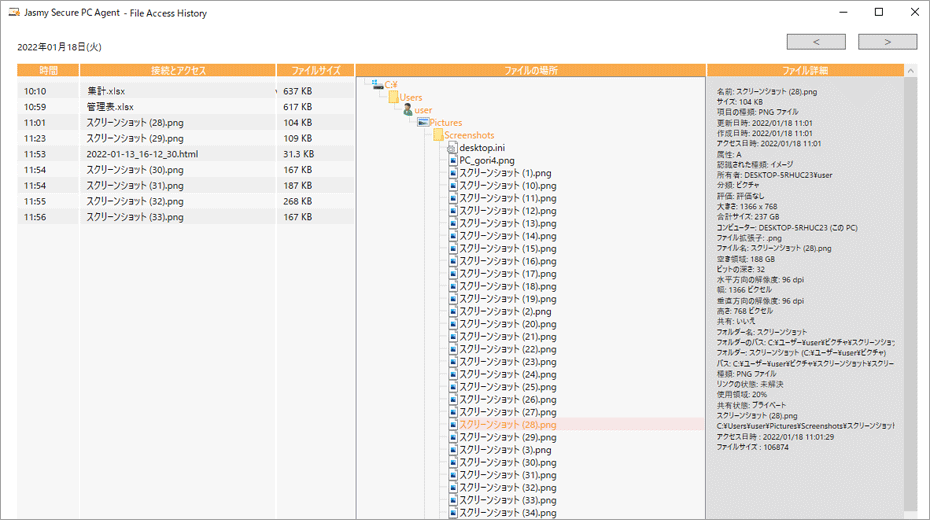Viewport: 930px width, 520px height.
Task: Click the file details scrollbar up arrow
Action: point(911,71)
